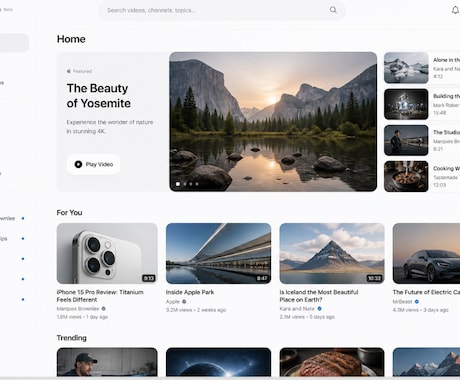Image resolution: width=460 pixels, height=380 pixels.
Task: Open the Marques Brownlee channel name under iPhone review
Action: point(78,309)
